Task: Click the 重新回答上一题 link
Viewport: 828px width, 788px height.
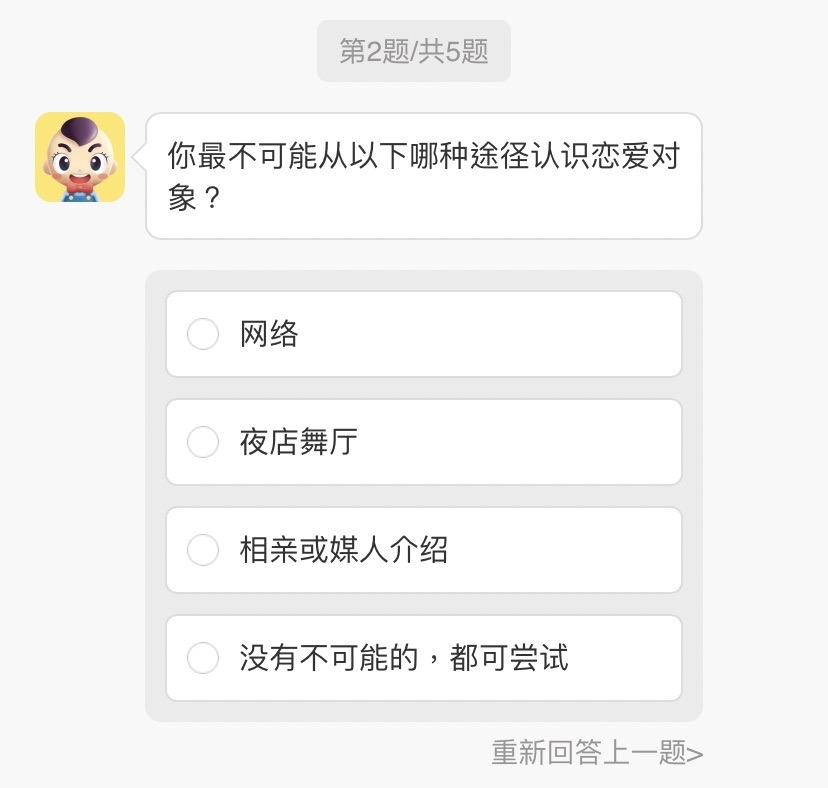Action: pyautogui.click(x=590, y=753)
